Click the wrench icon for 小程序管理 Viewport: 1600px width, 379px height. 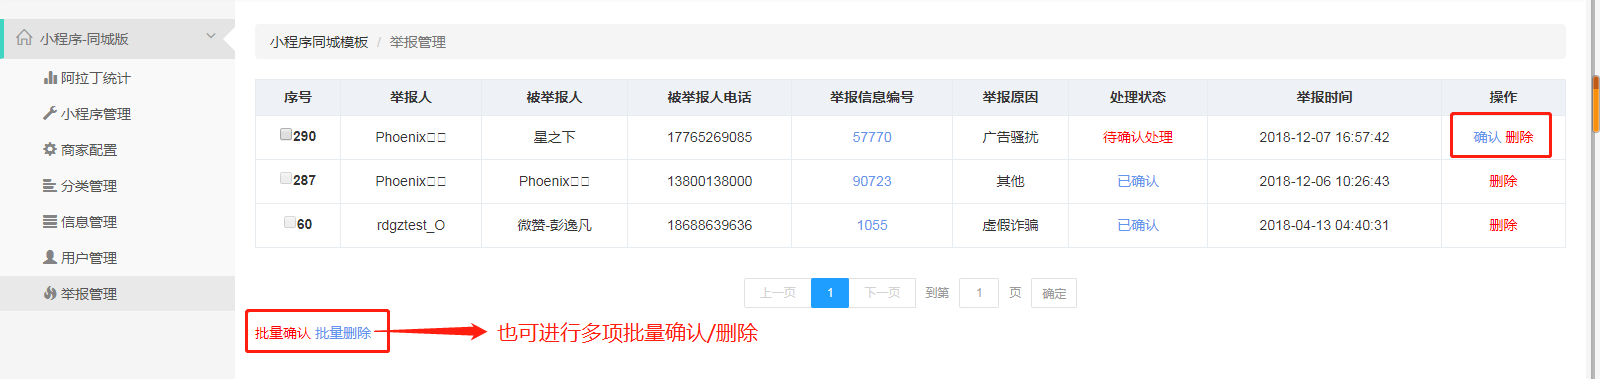pyautogui.click(x=50, y=113)
